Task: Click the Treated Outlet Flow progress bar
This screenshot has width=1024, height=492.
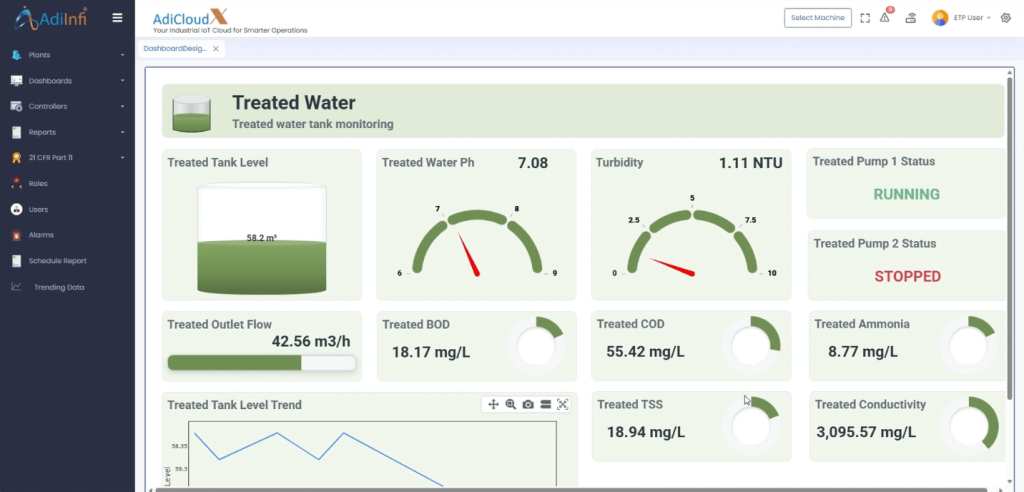Action: pyautogui.click(x=262, y=363)
